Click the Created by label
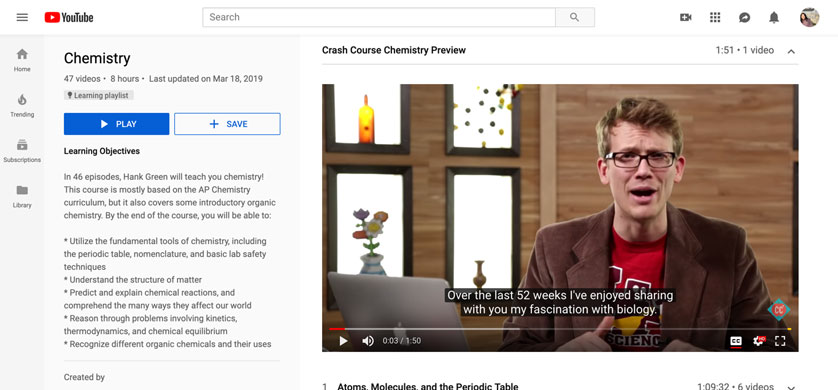The height and width of the screenshot is (390, 838). [84, 377]
